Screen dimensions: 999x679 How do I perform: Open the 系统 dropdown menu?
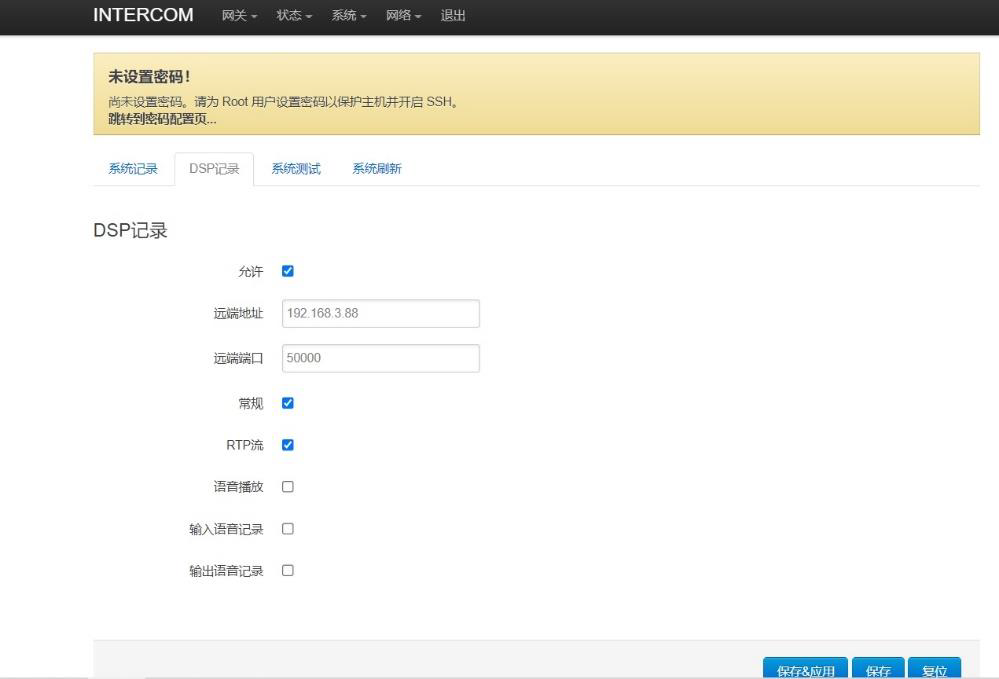[x=349, y=16]
